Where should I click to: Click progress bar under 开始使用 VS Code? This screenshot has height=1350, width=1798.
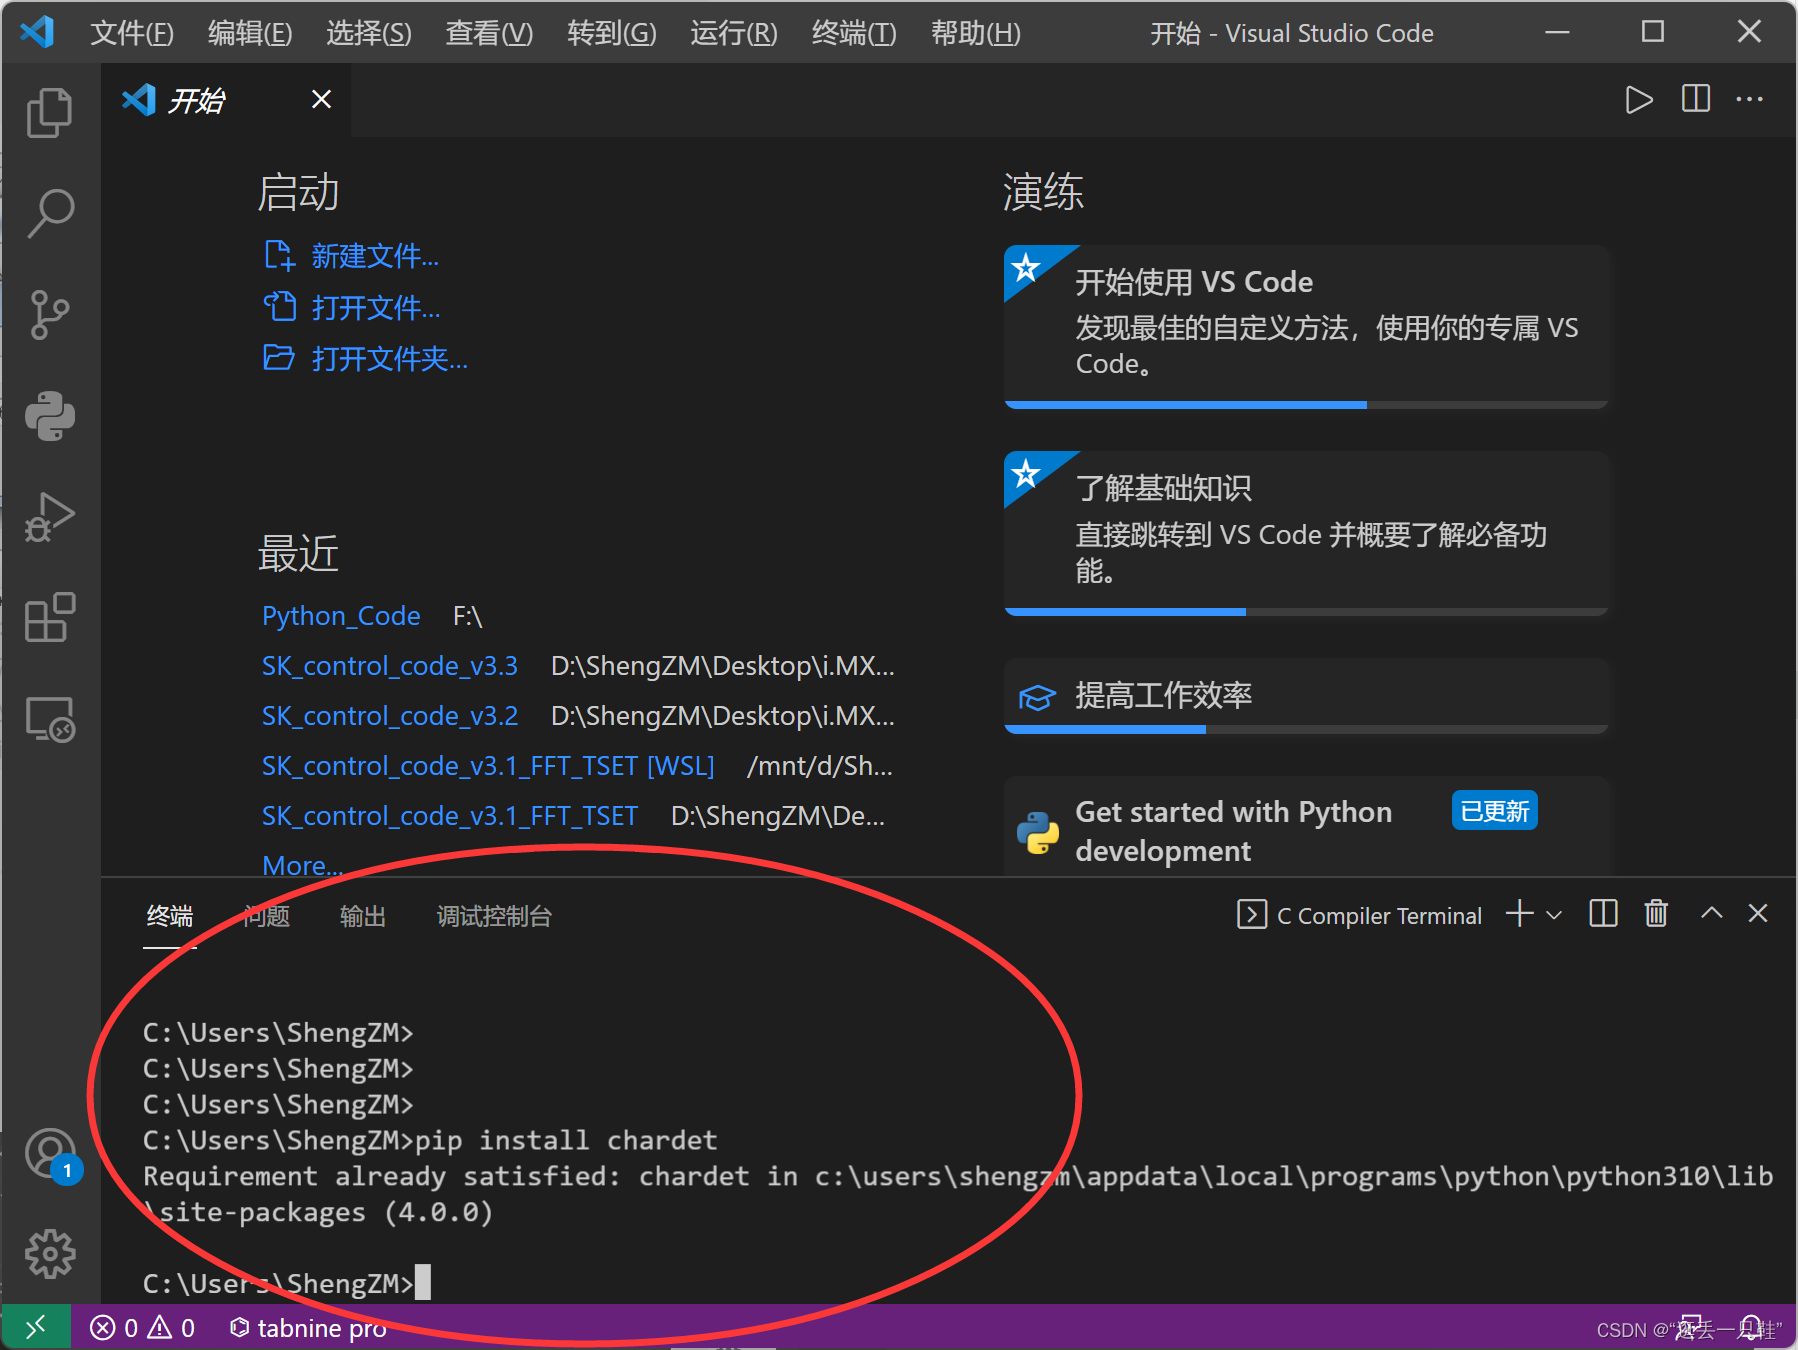pyautogui.click(x=1306, y=405)
